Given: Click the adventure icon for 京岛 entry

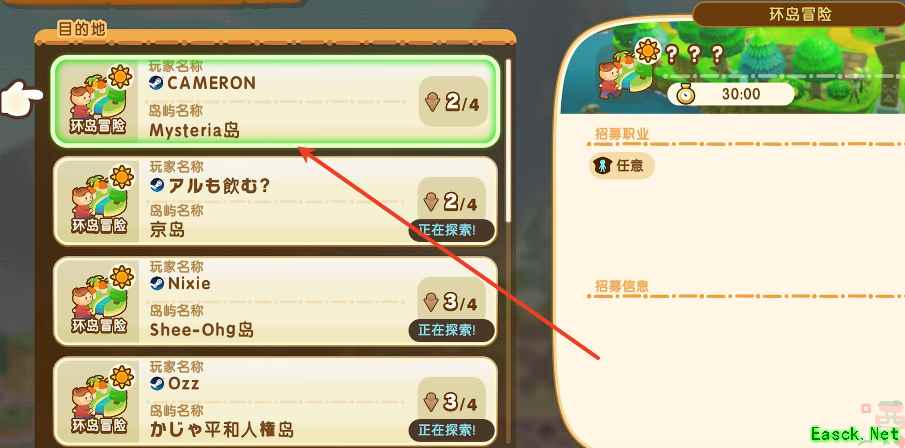Looking at the screenshot, I should 100,200.
